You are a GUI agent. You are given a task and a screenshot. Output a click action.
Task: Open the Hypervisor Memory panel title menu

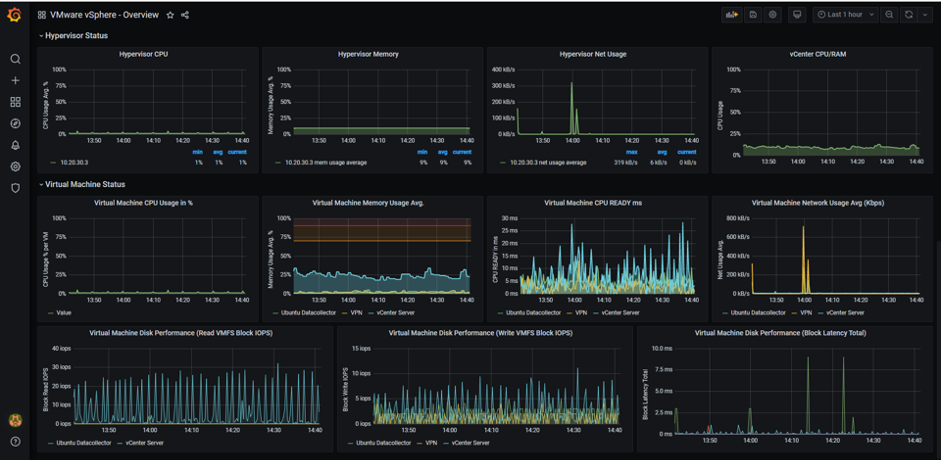(x=368, y=54)
